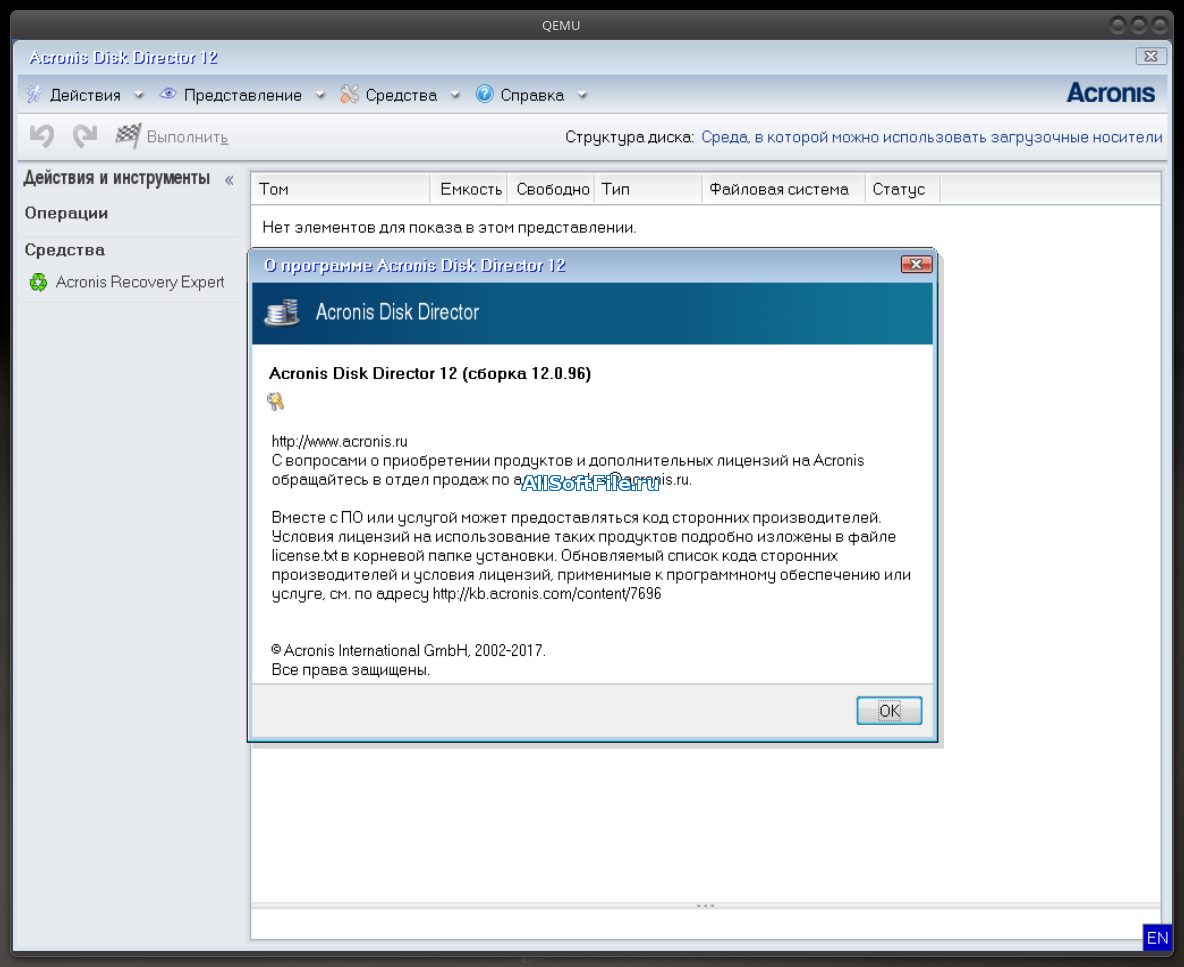Click the tools icon beside Средства
Image resolution: width=1184 pixels, height=967 pixels.
(x=349, y=94)
